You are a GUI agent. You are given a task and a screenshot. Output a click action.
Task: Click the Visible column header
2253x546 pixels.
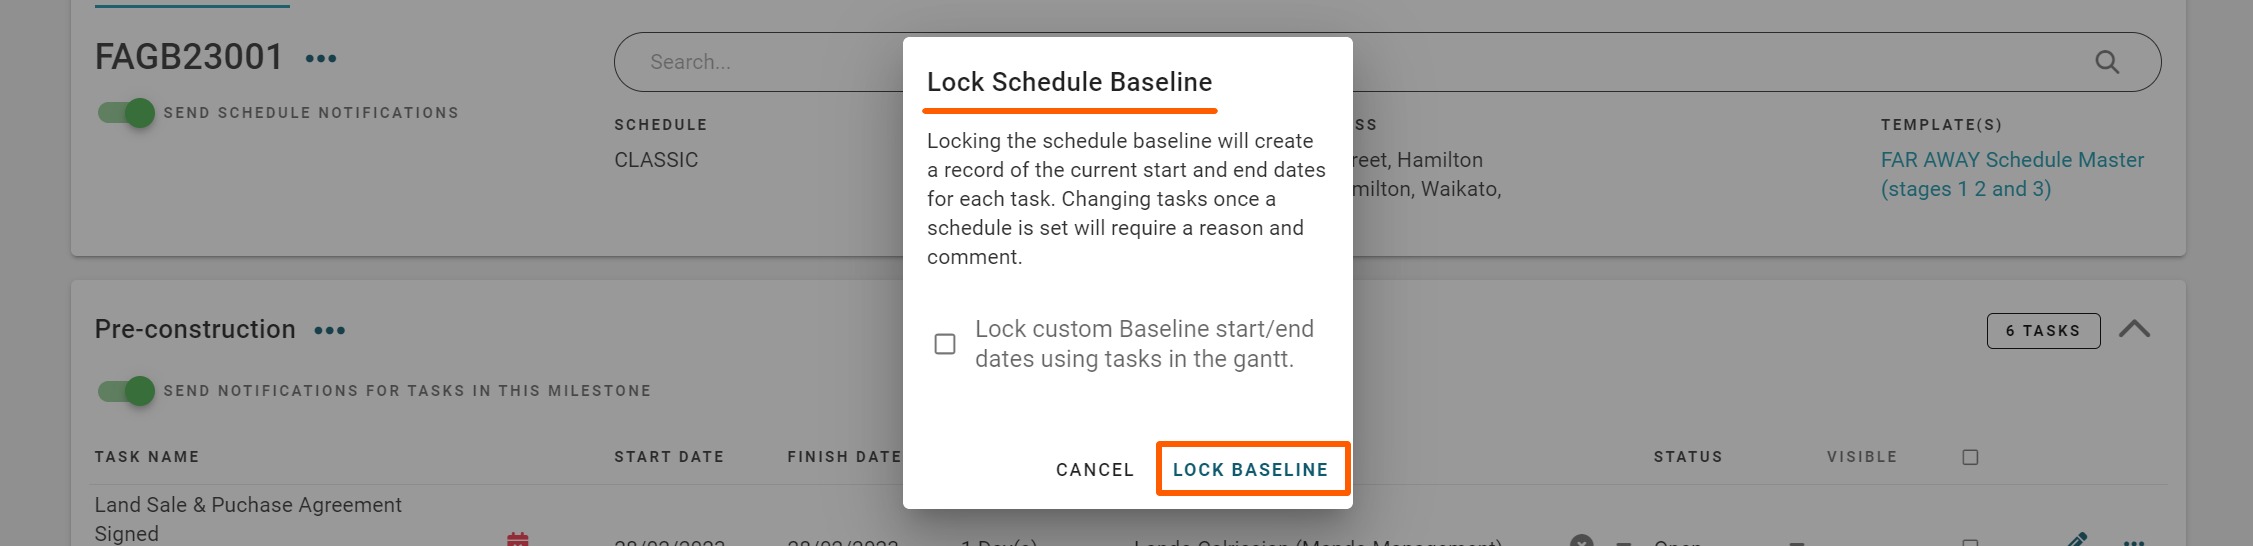pyautogui.click(x=1861, y=457)
